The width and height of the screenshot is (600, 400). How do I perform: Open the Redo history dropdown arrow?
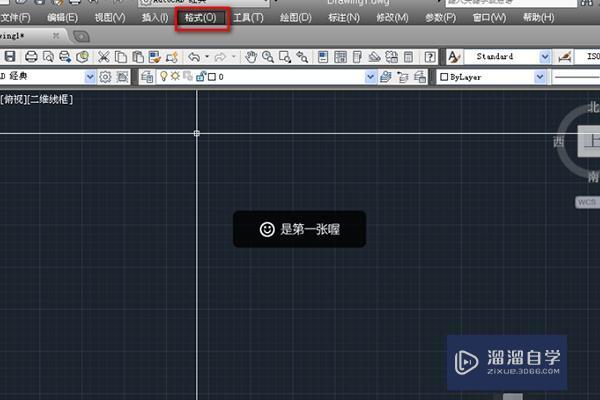coord(233,57)
